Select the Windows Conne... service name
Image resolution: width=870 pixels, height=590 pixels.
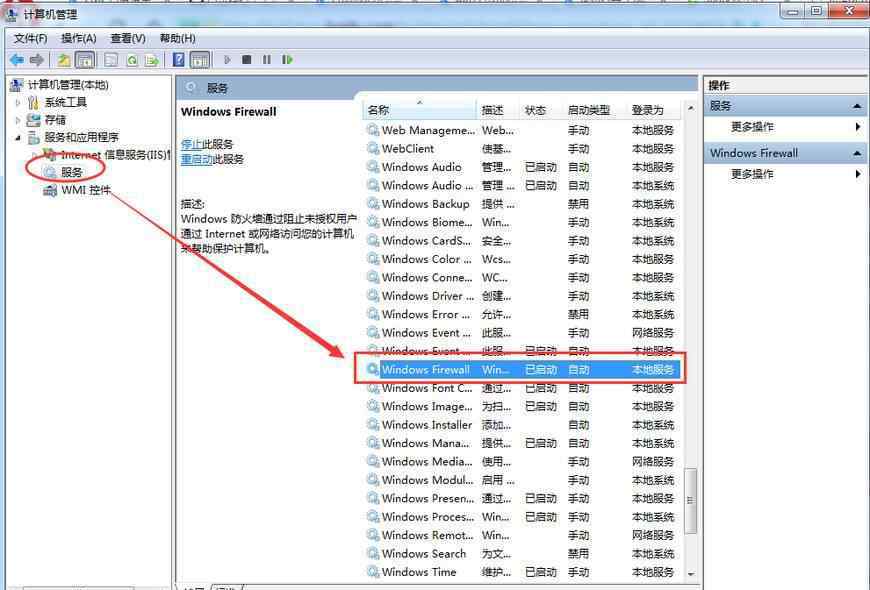coord(427,278)
